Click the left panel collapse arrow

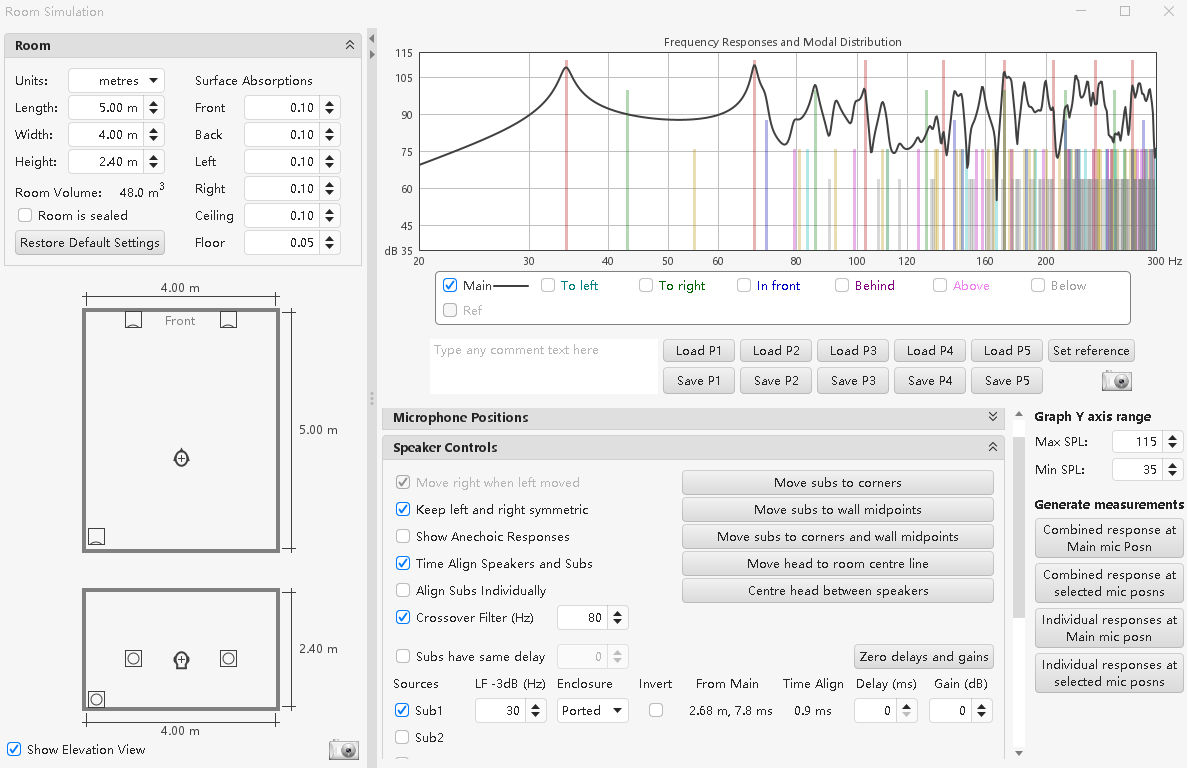(x=372, y=38)
